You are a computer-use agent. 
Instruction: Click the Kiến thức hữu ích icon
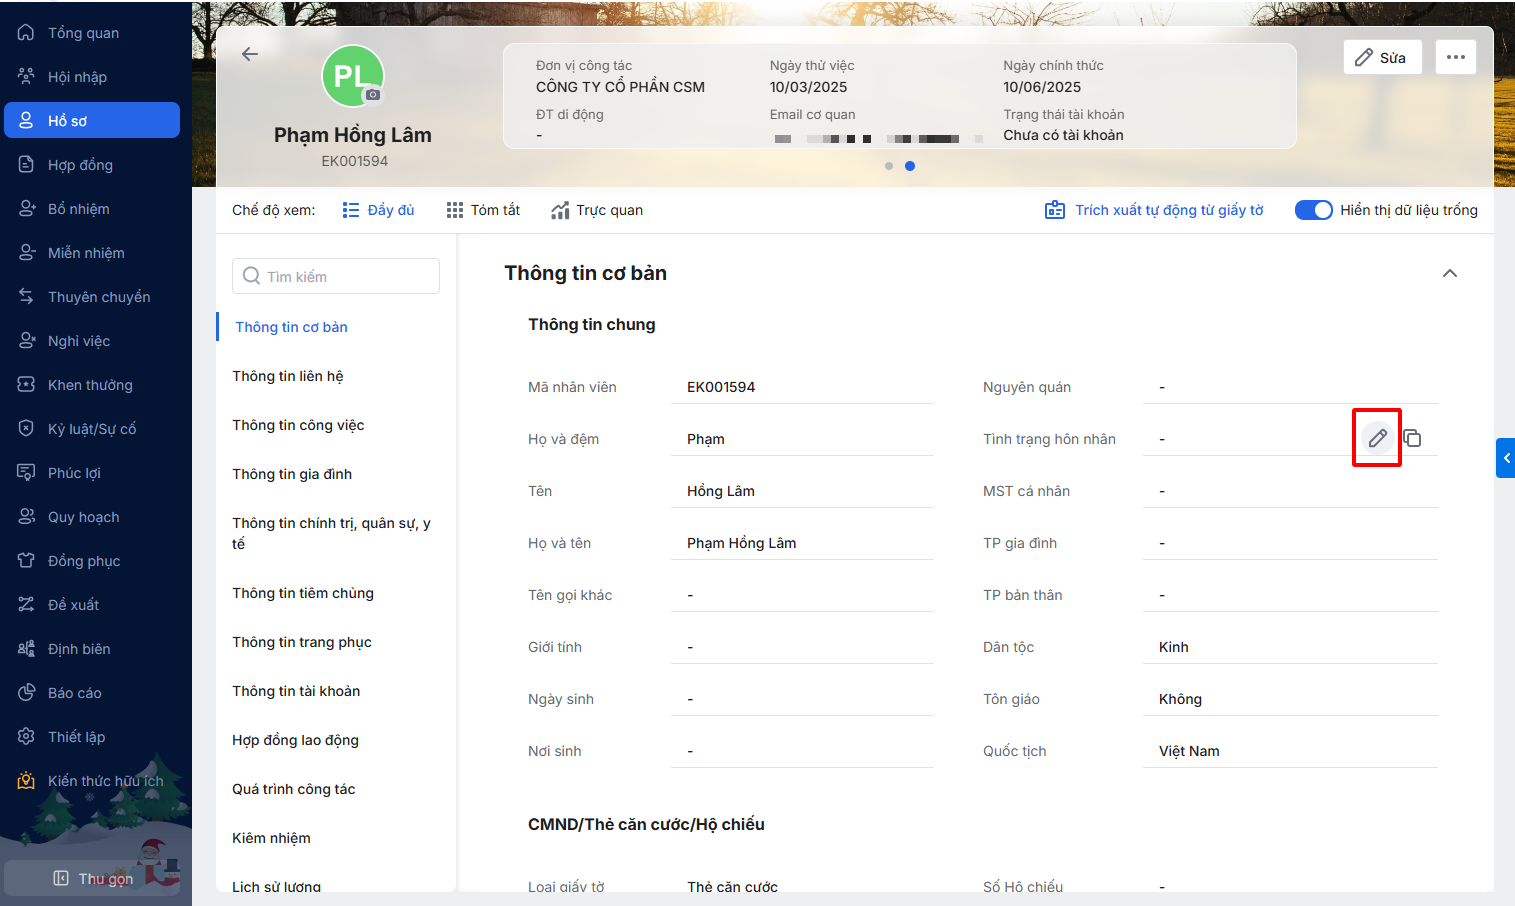coord(26,781)
